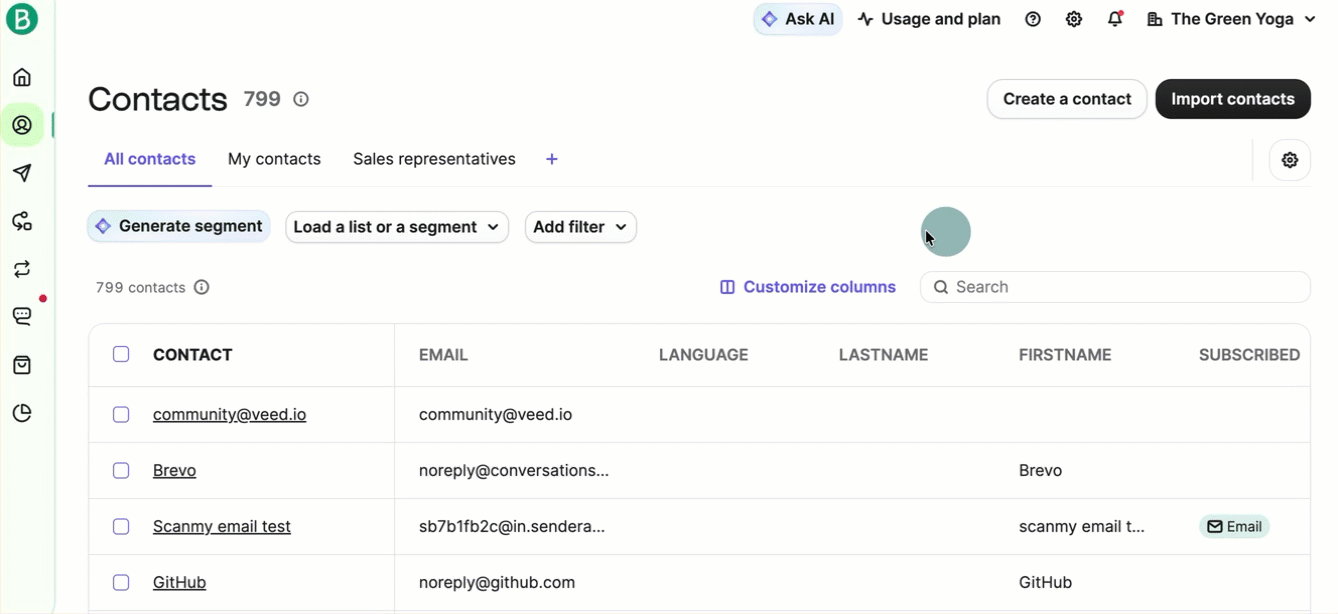
Task: Open Automations icon in the sidebar
Action: pos(22,221)
